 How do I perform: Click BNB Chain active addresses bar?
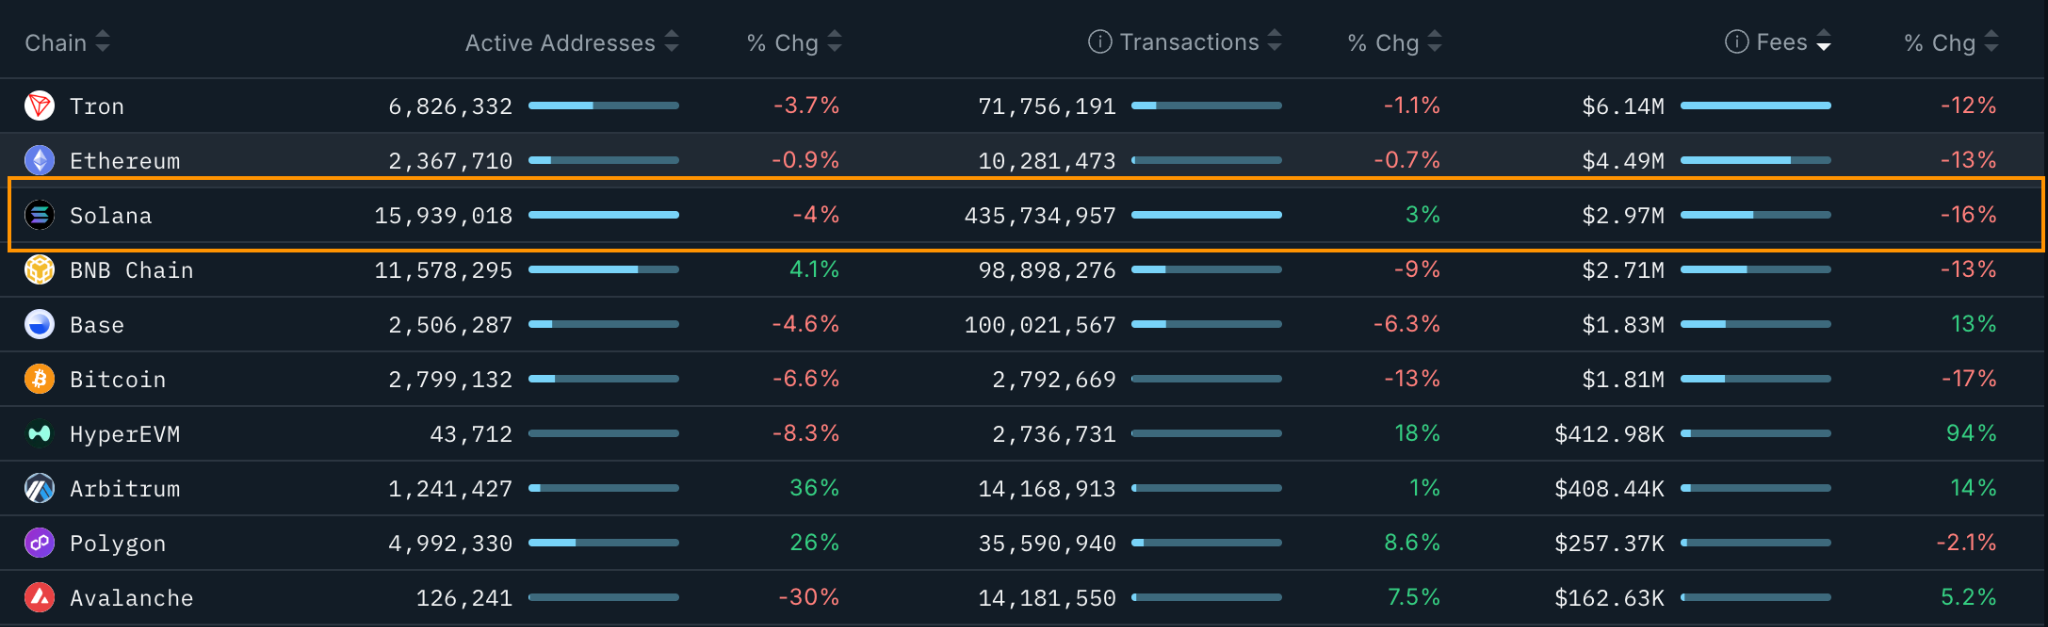[604, 270]
